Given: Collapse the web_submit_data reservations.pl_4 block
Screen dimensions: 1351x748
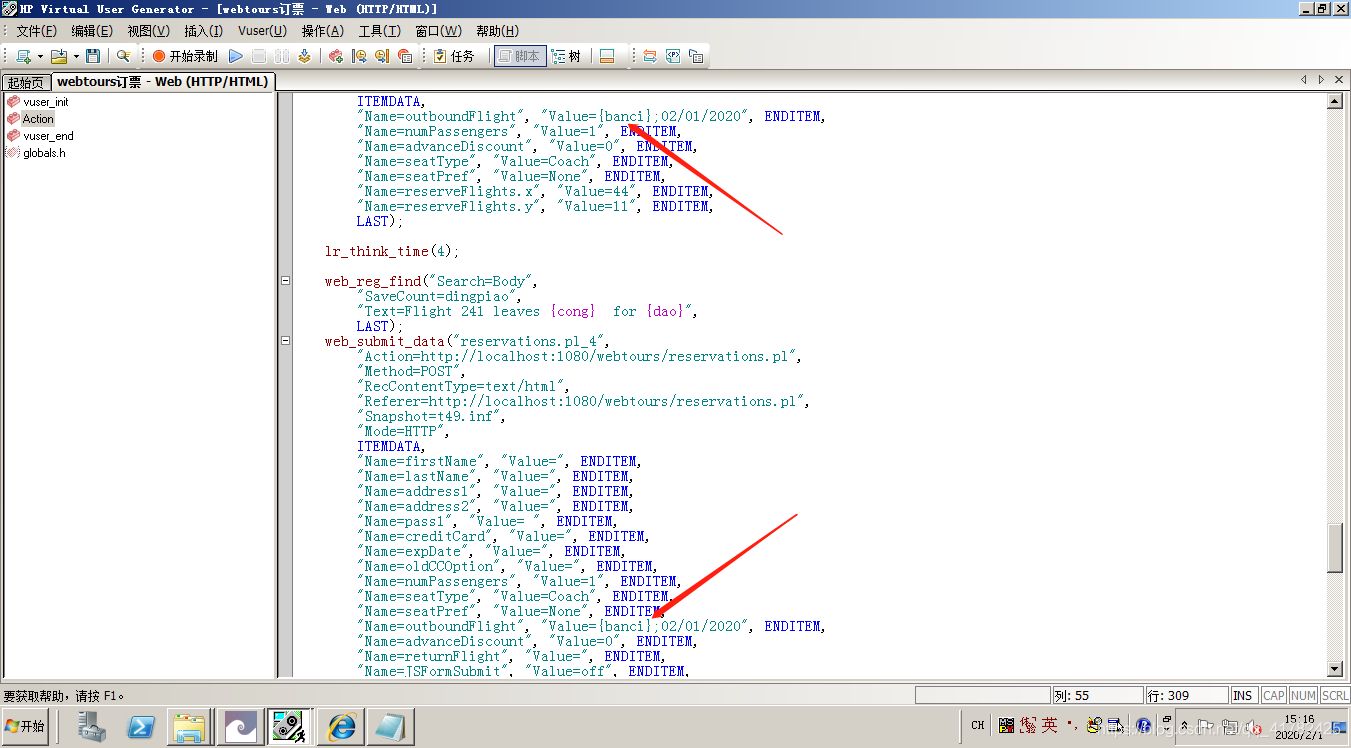Looking at the screenshot, I should pos(285,341).
